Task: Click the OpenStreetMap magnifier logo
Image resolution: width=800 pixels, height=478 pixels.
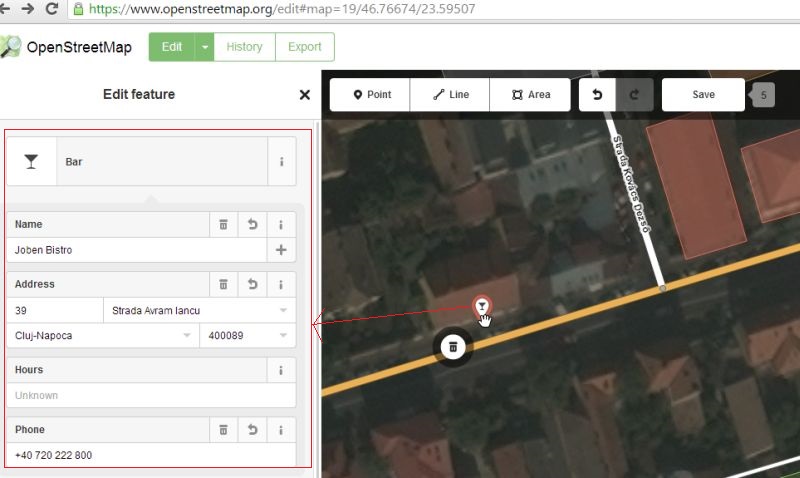Action: click(x=10, y=47)
